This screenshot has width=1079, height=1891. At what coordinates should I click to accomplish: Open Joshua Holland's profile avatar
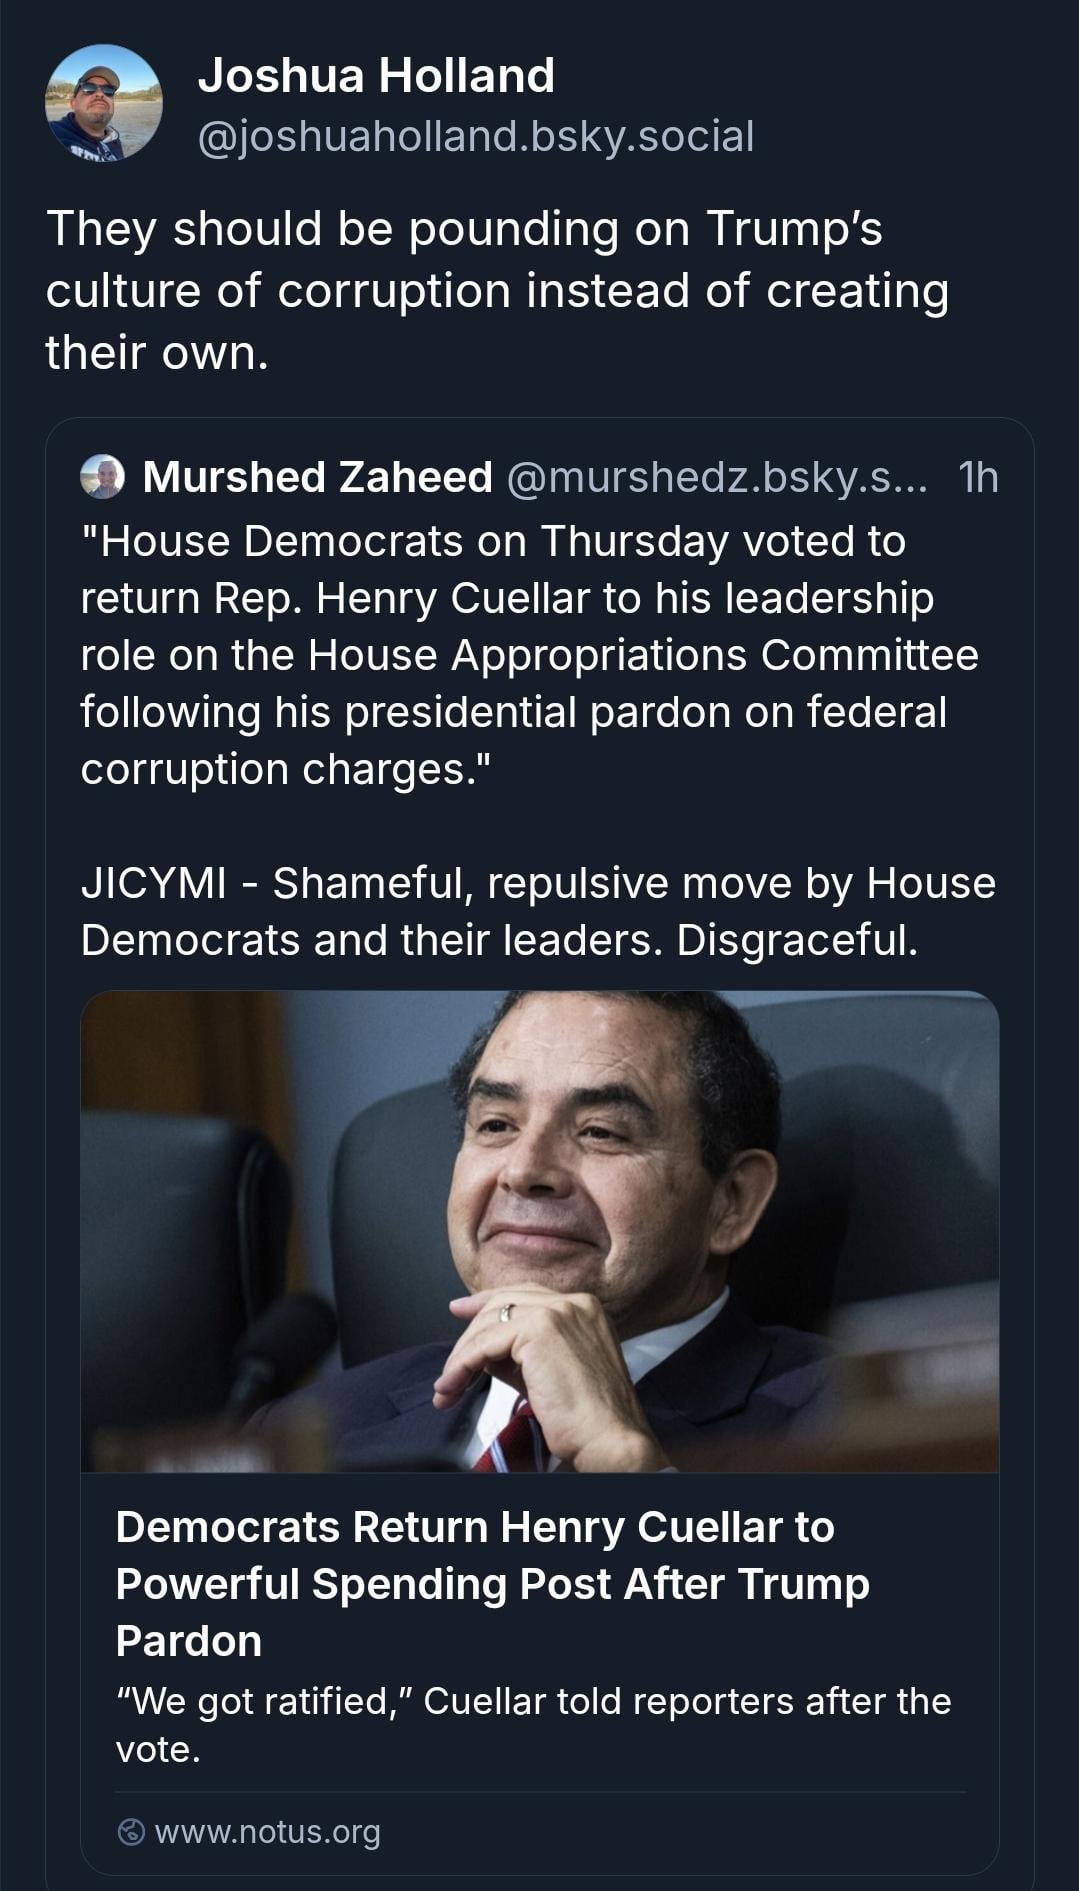(x=103, y=103)
